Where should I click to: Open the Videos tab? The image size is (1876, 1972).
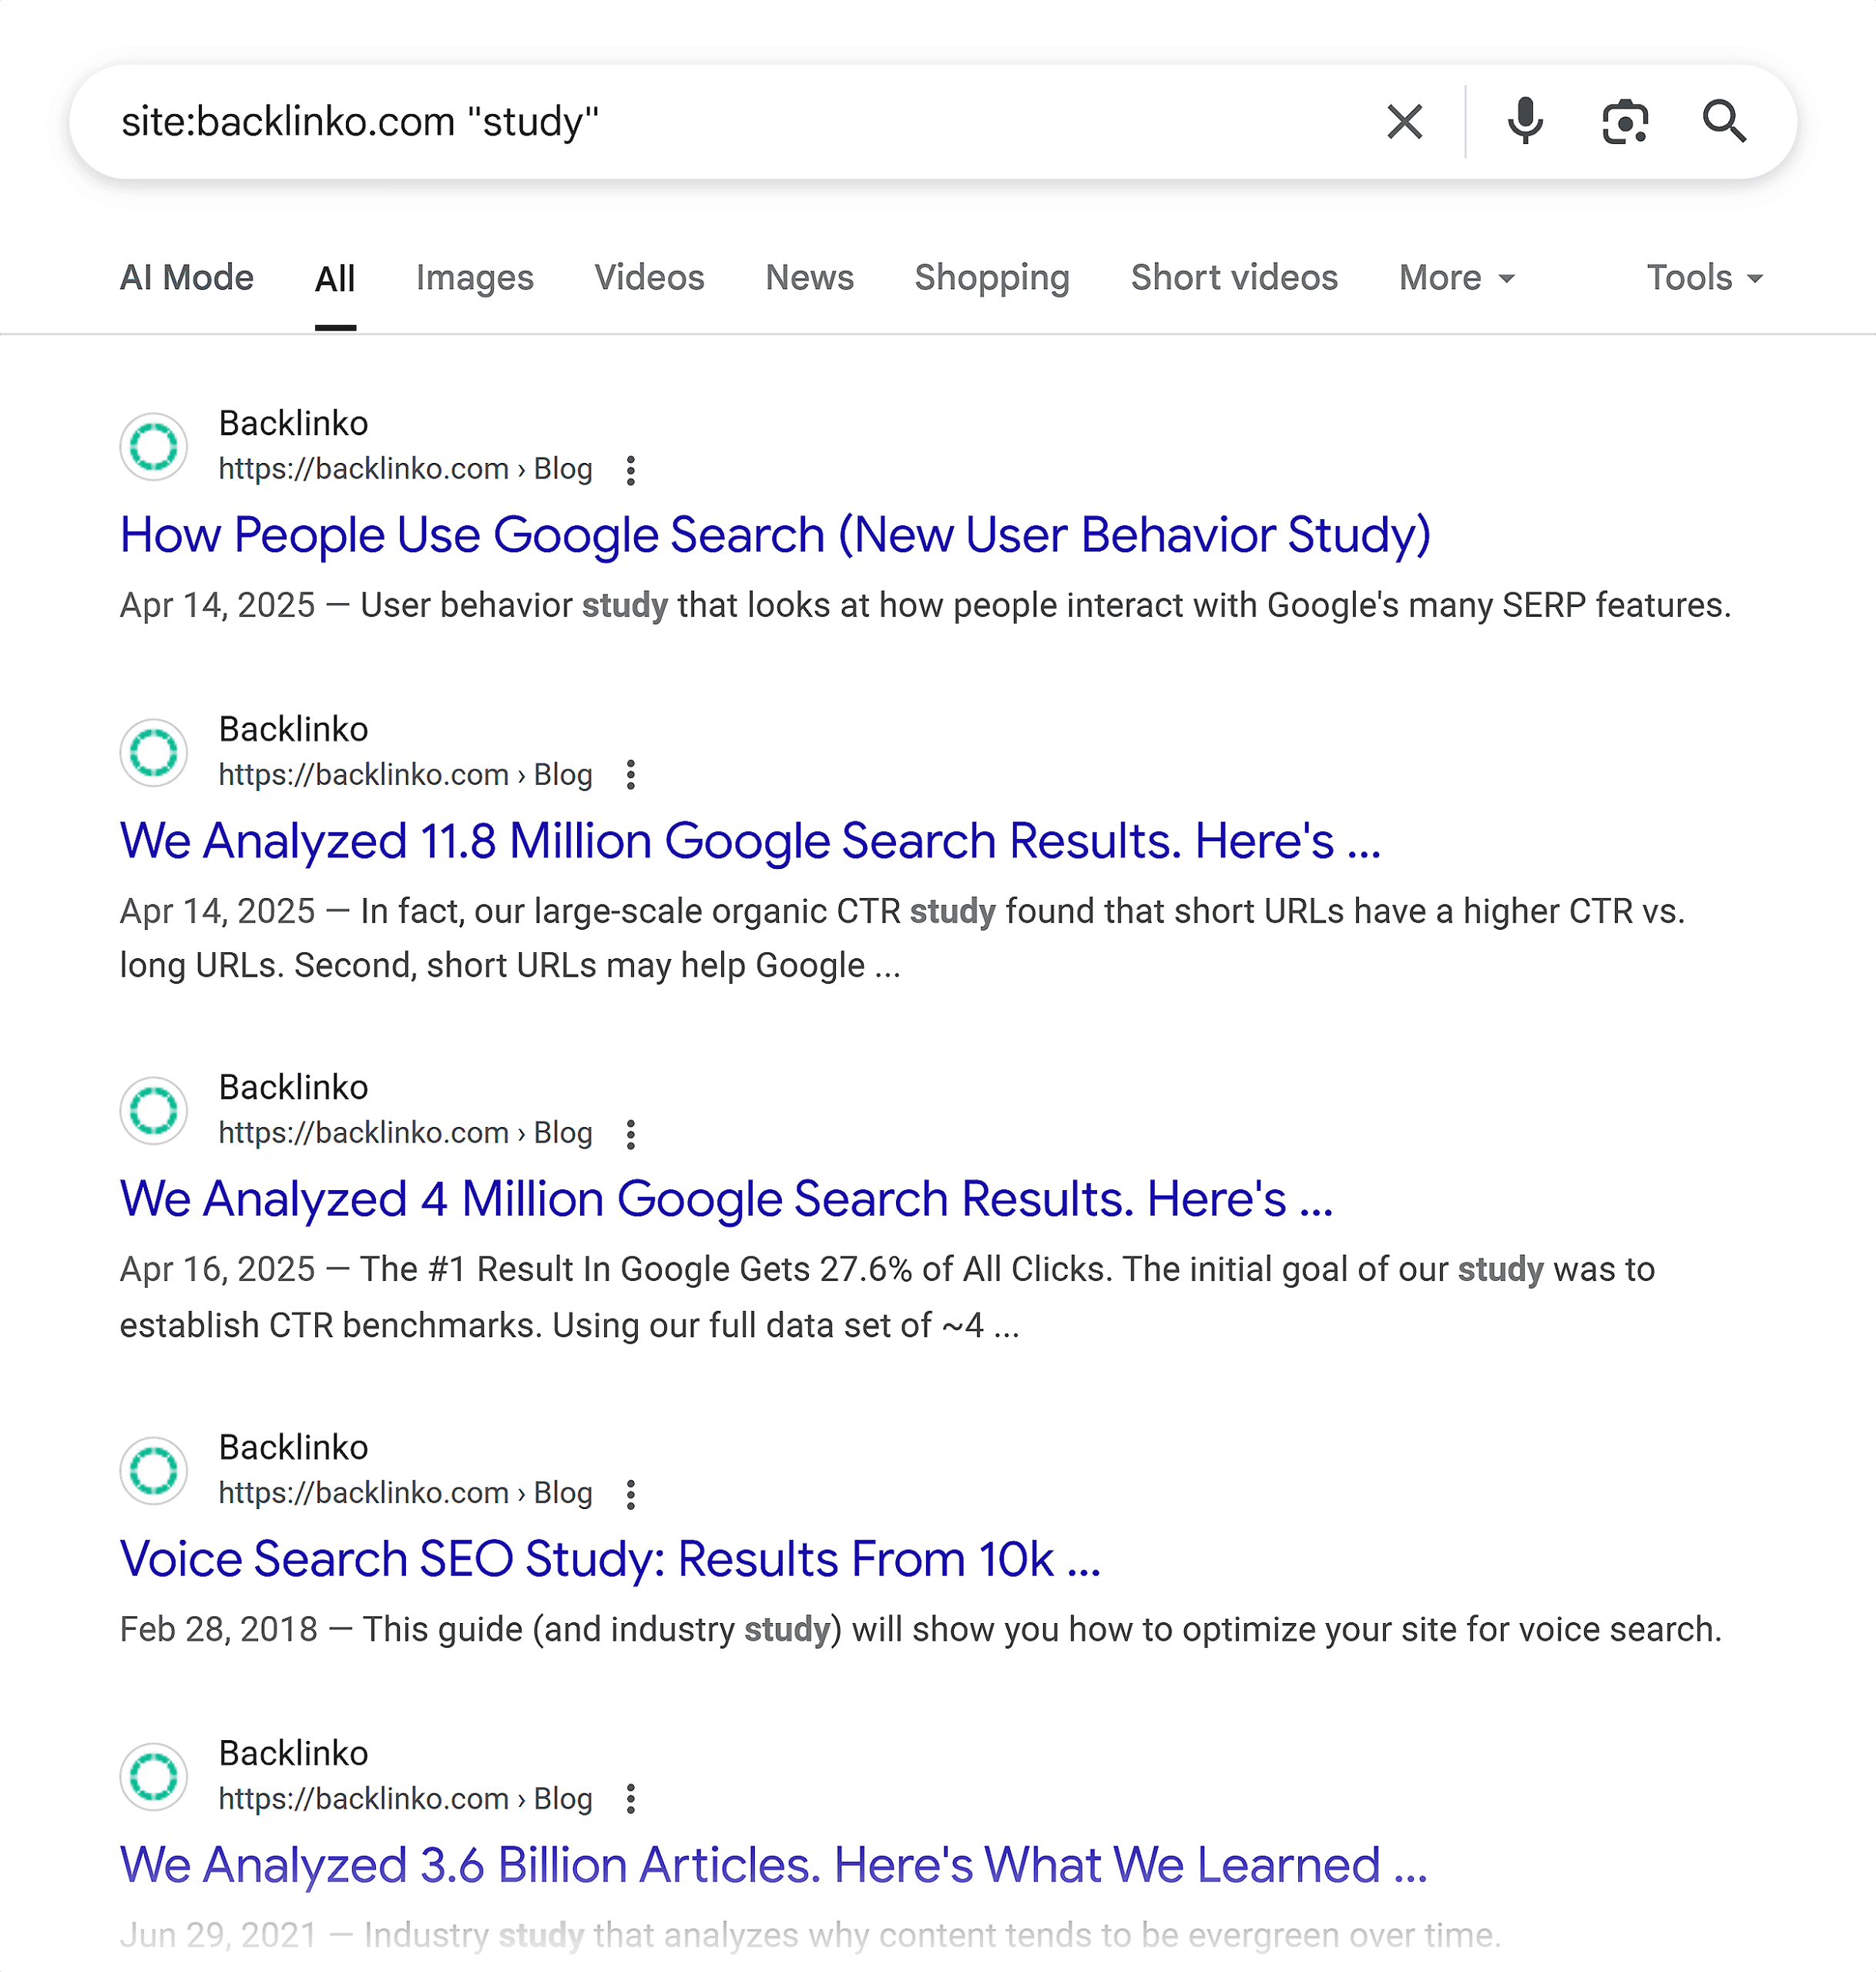point(649,277)
